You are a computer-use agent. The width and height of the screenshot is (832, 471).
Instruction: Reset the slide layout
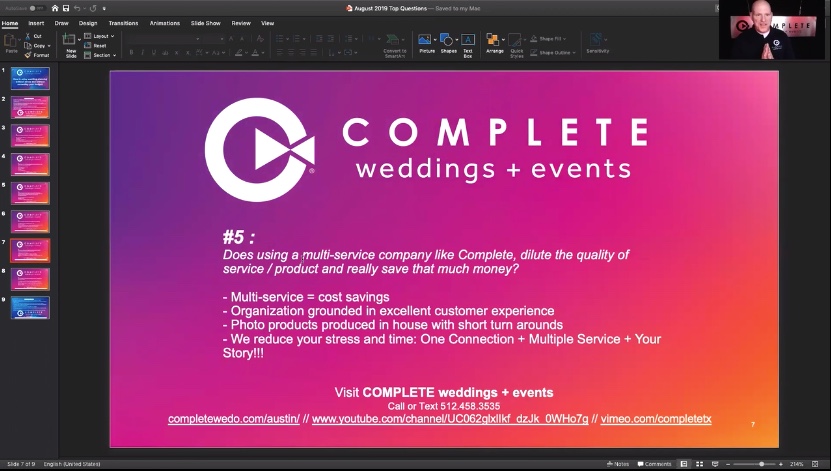click(x=96, y=46)
